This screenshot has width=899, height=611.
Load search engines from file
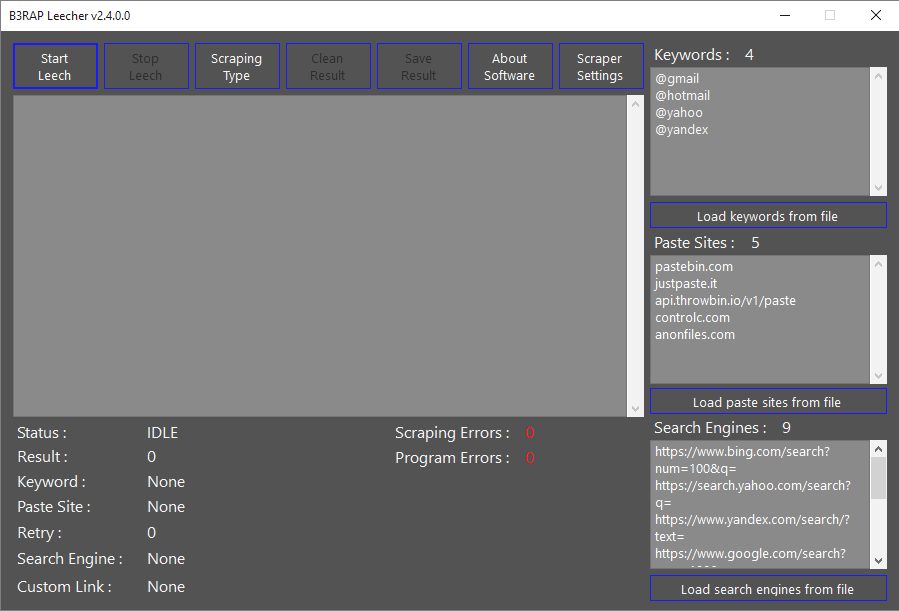click(x=767, y=588)
